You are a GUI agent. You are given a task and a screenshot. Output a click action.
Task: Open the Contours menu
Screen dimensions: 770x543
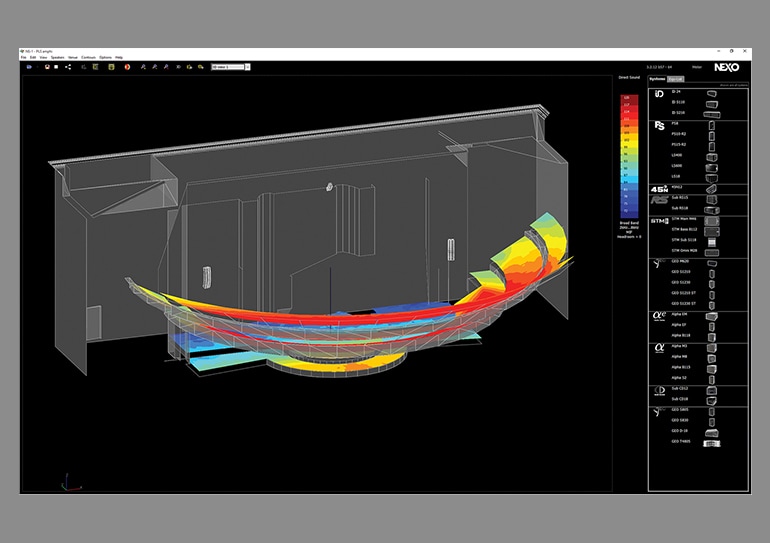(x=89, y=58)
